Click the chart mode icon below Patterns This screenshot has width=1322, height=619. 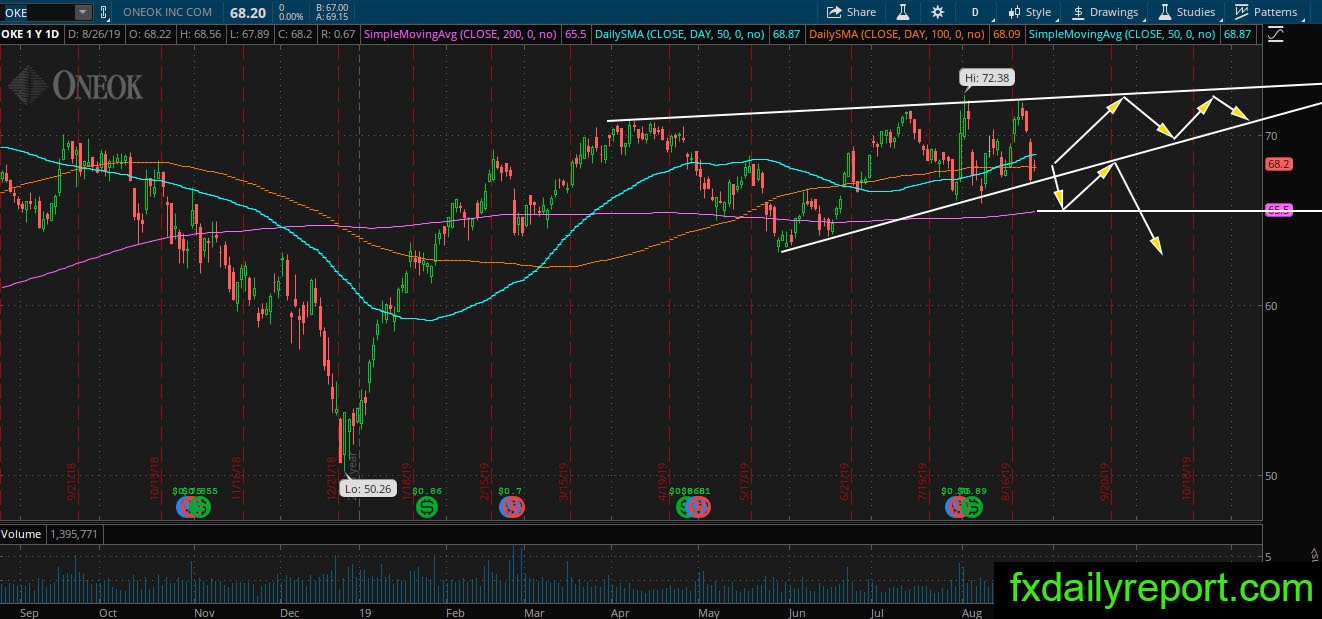coord(1275,34)
